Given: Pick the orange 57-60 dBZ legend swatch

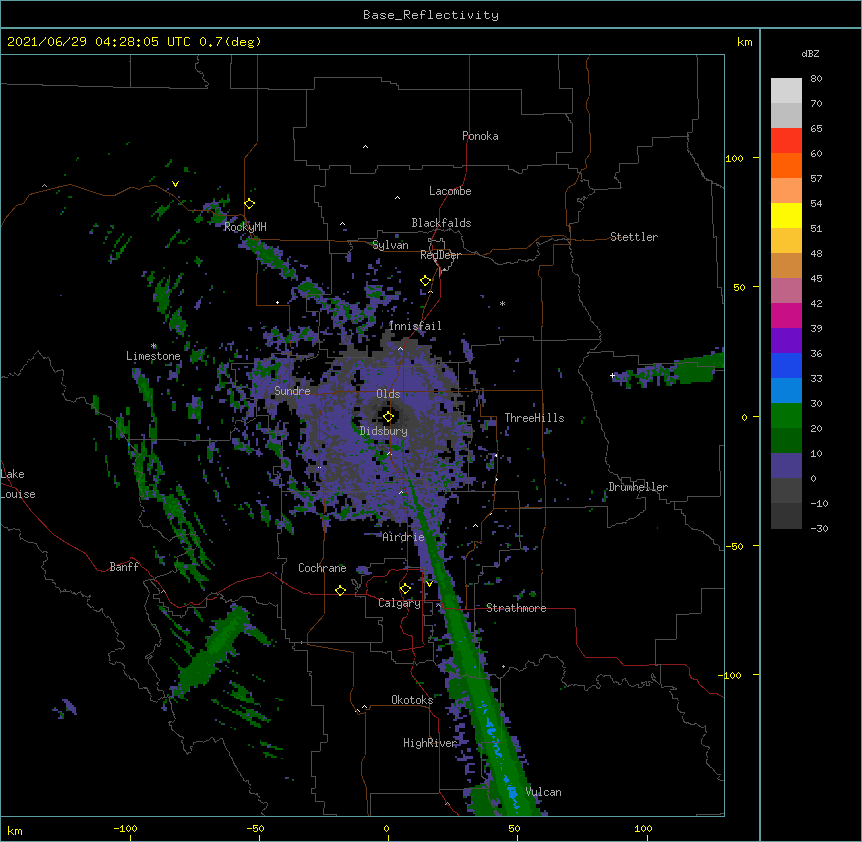Looking at the screenshot, I should (786, 165).
